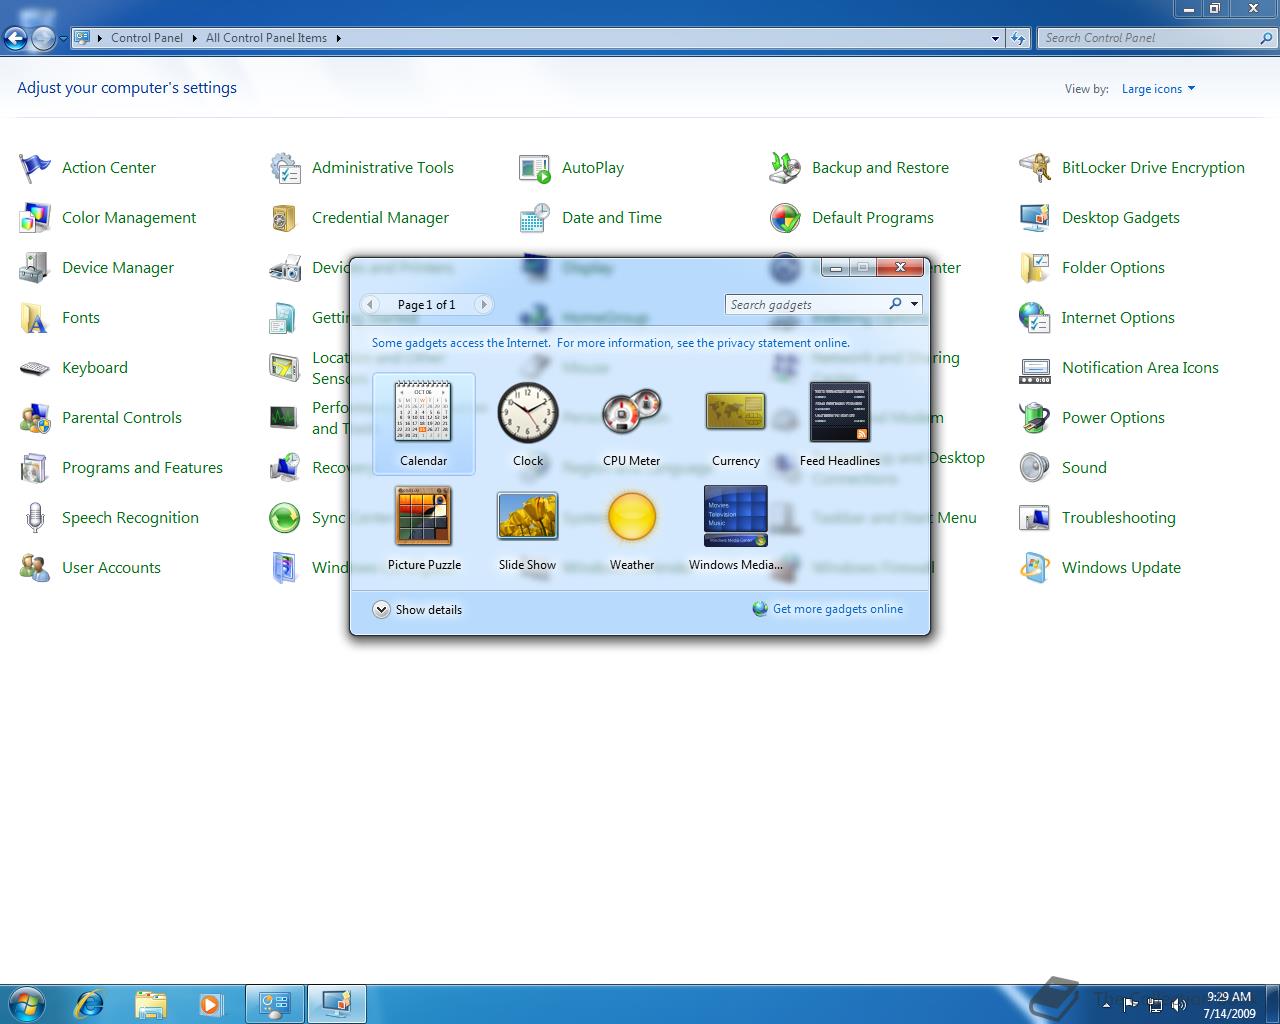Open the Search gadgets dropdown arrow

pyautogui.click(x=914, y=304)
